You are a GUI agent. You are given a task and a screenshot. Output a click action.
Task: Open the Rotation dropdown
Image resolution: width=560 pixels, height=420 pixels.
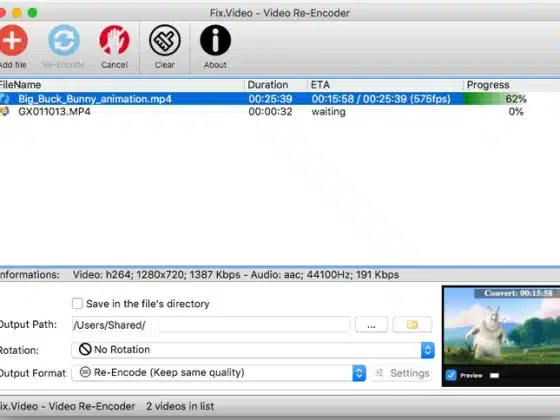pyautogui.click(x=253, y=350)
